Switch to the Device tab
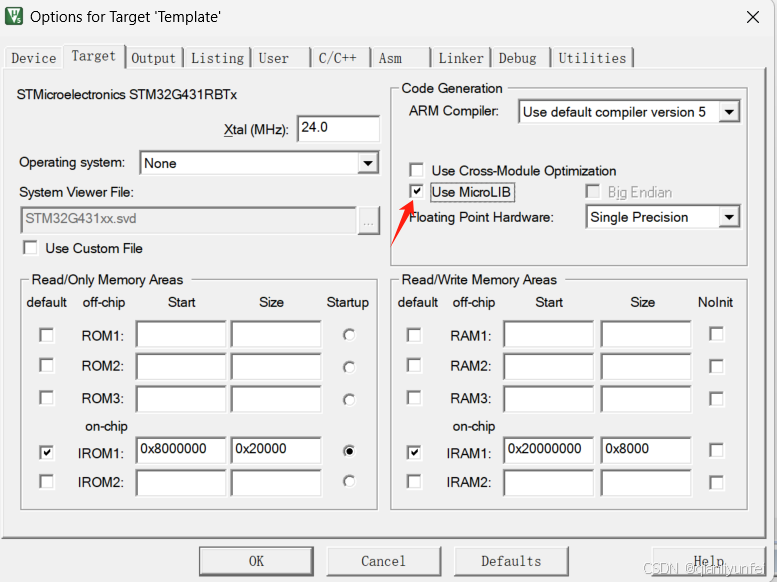The width and height of the screenshot is (777, 582). click(x=34, y=58)
